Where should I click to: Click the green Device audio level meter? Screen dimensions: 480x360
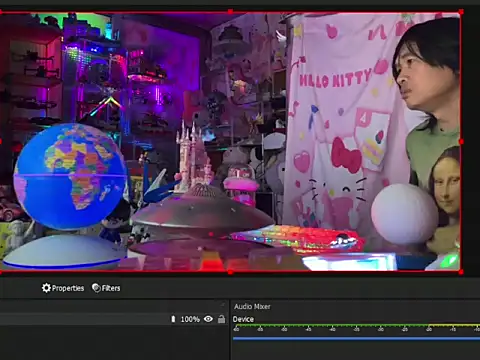coord(356,325)
